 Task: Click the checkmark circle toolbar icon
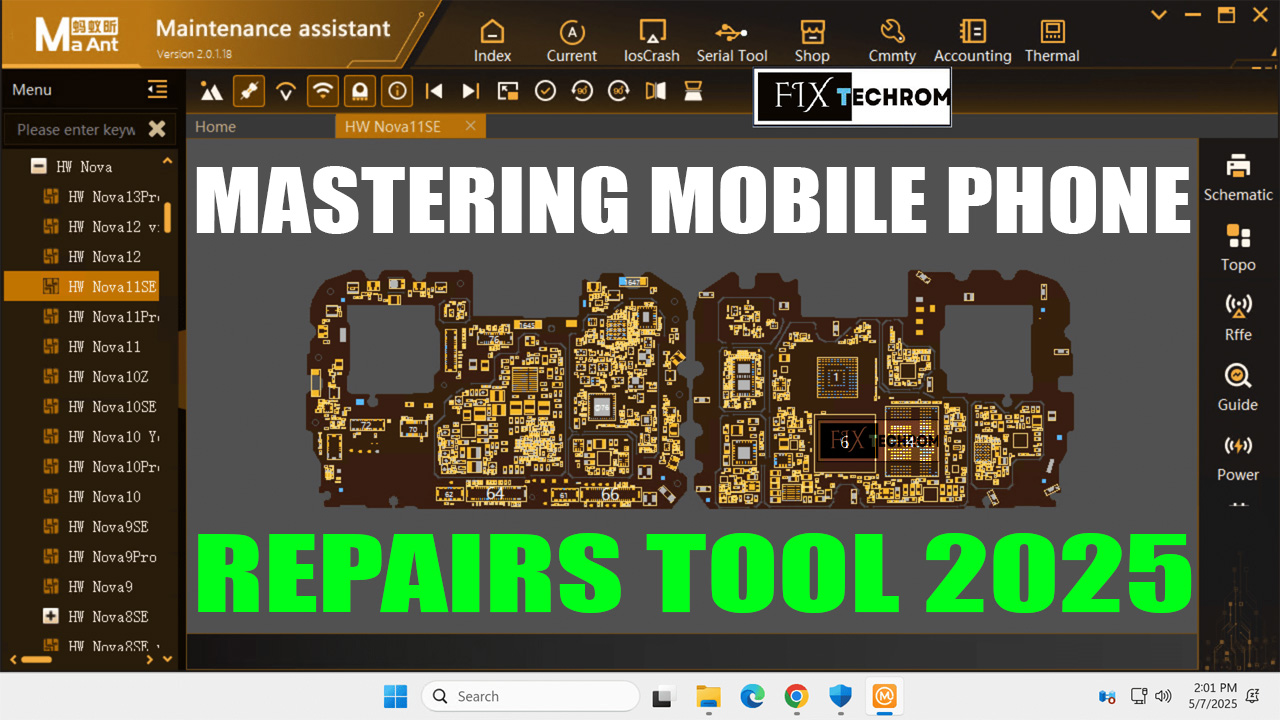(x=545, y=91)
